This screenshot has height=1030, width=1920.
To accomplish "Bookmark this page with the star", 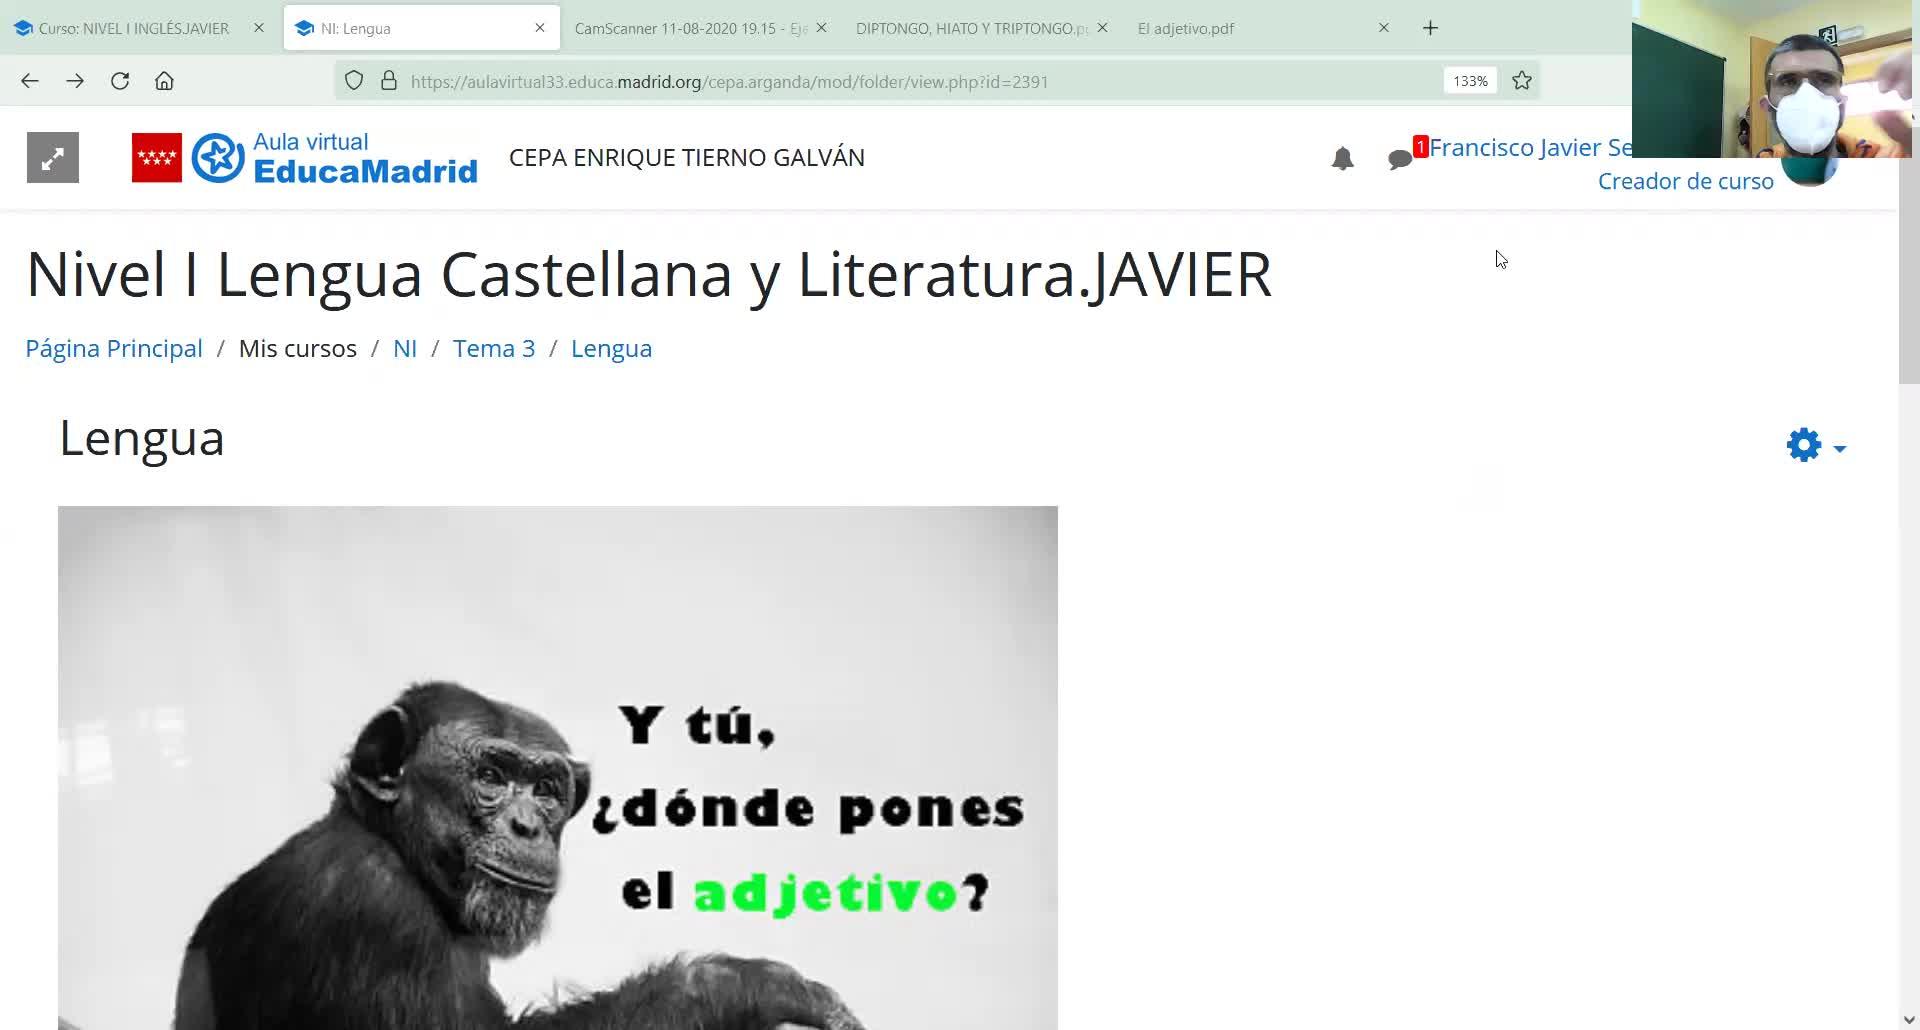I will click(x=1522, y=81).
